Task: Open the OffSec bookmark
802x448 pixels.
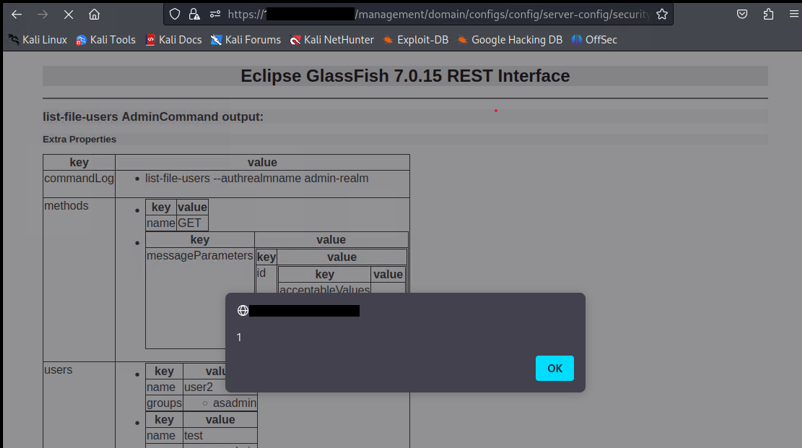Action: pos(594,40)
